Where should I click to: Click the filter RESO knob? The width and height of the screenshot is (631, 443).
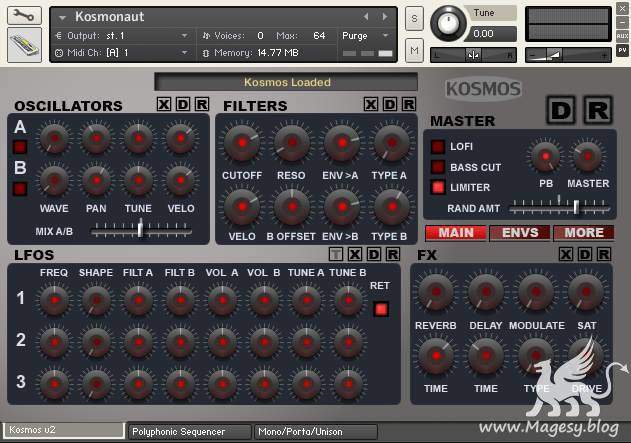click(292, 142)
